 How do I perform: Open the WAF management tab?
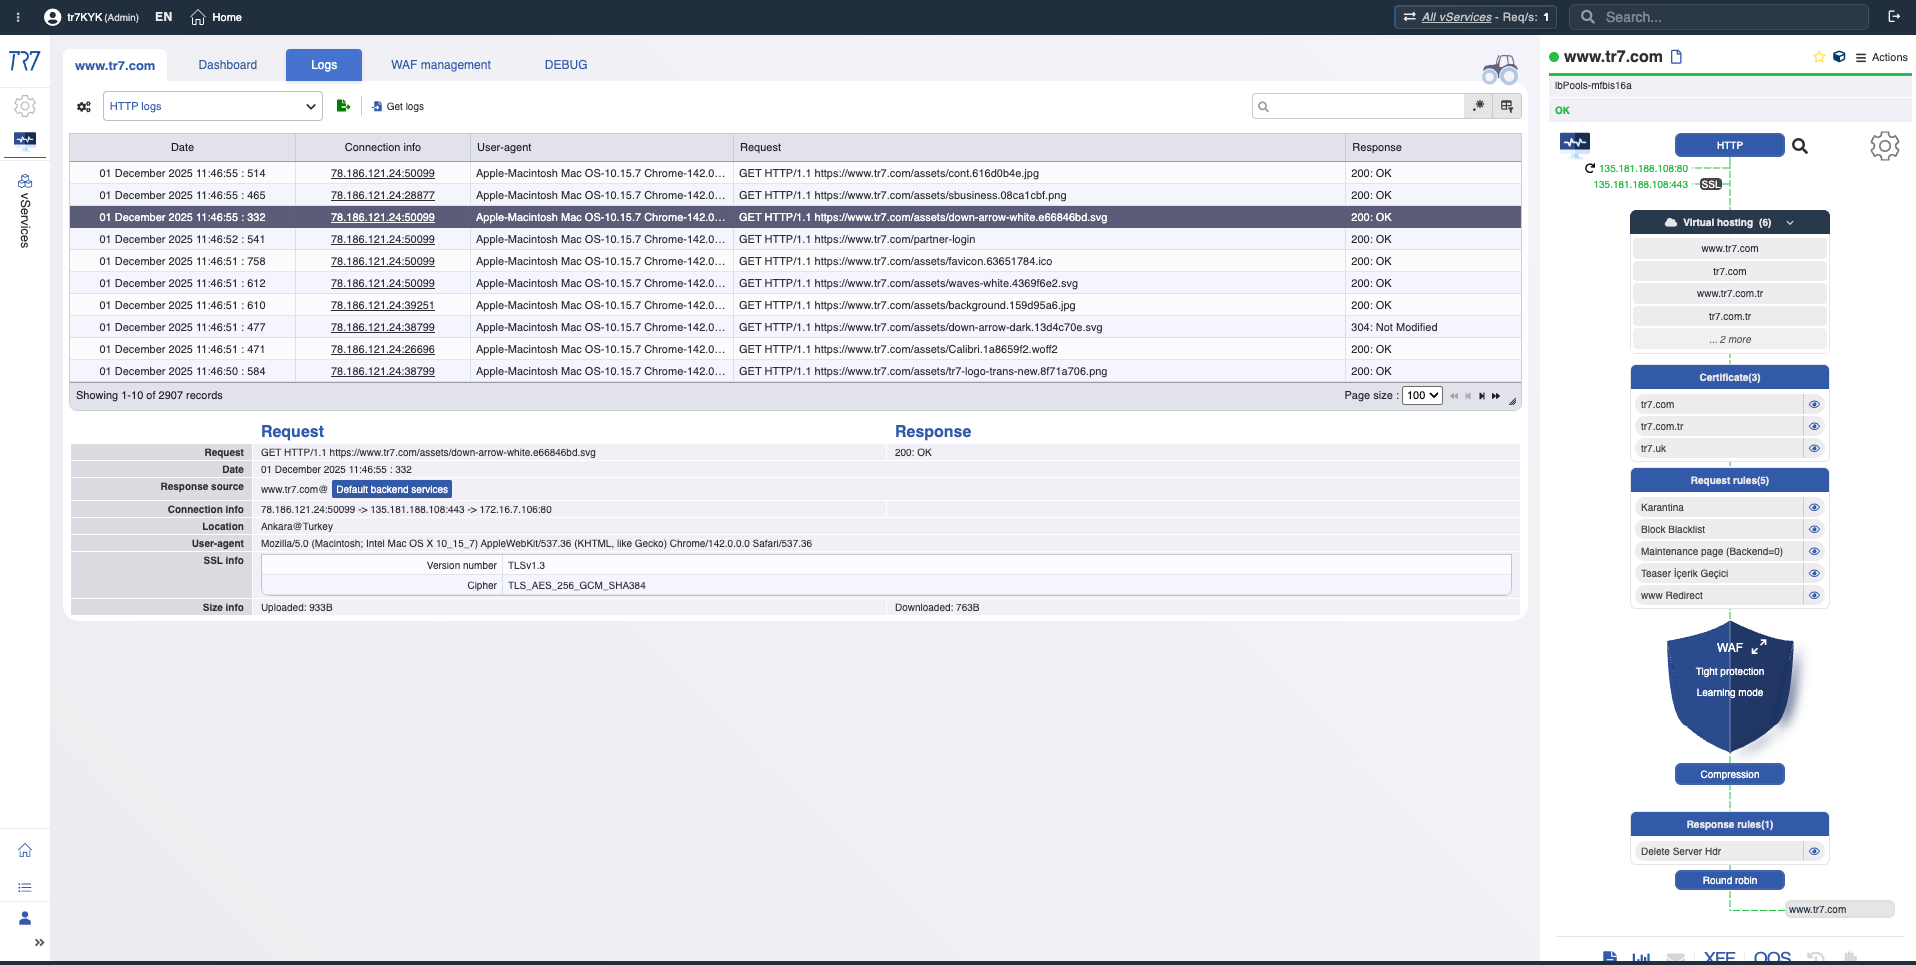441,65
